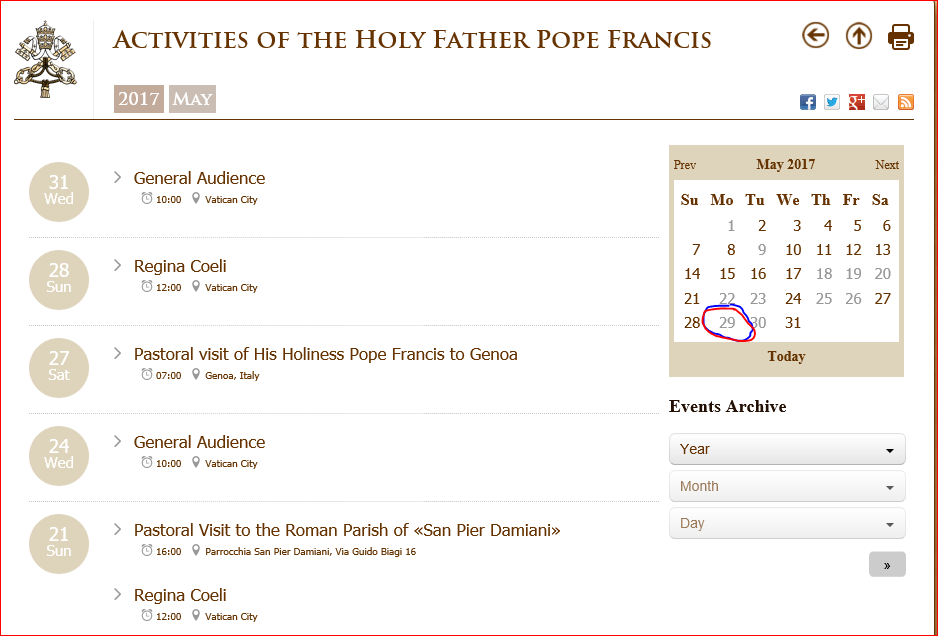
Task: Open the RSS feed icon
Action: [906, 102]
